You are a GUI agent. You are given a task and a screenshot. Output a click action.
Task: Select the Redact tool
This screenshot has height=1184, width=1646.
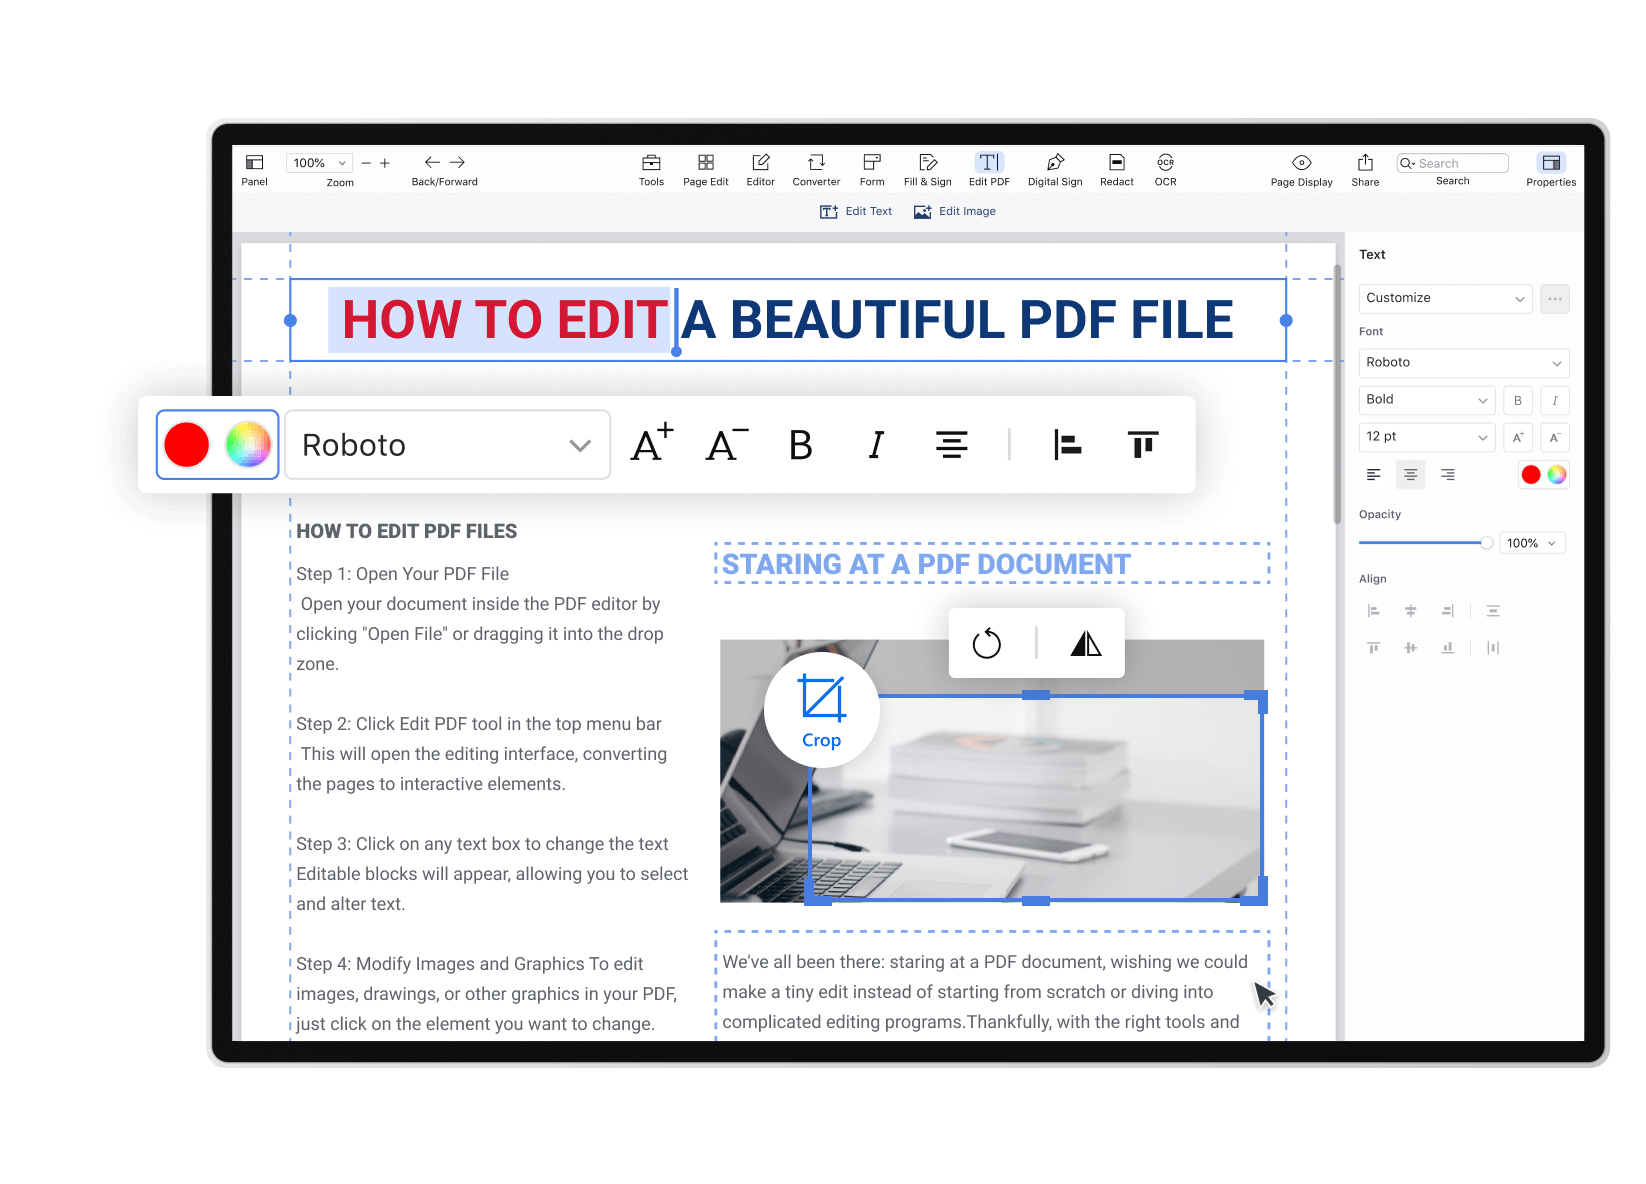tap(1117, 162)
